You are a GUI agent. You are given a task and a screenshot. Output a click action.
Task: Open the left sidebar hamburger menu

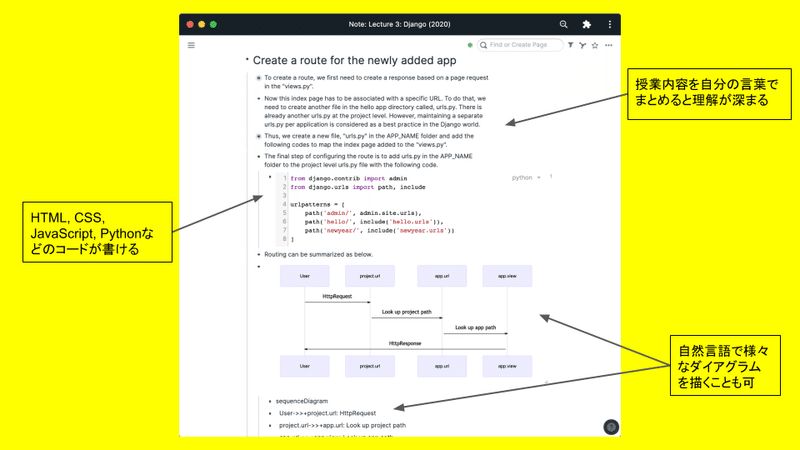coord(191,45)
